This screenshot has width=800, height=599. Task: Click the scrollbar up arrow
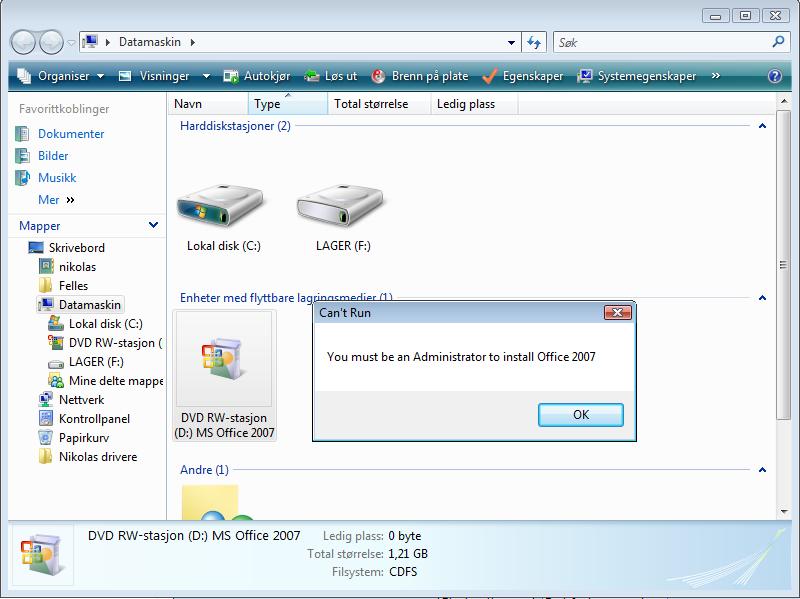coord(783,102)
